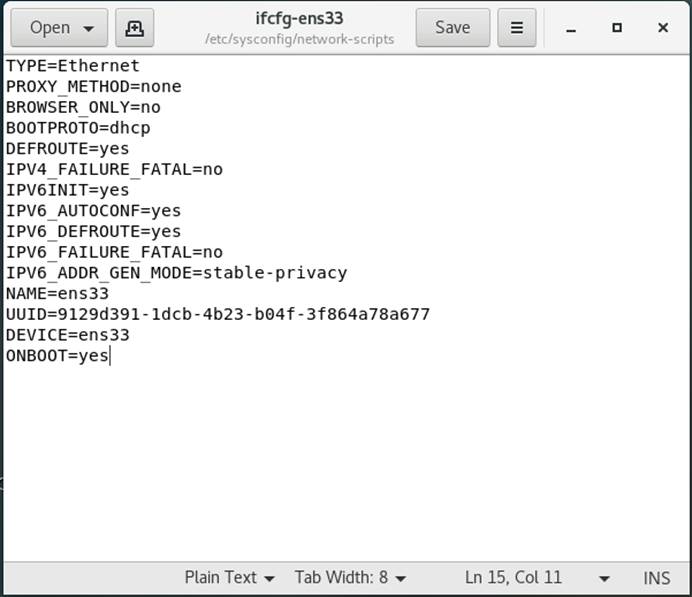Maximize the gedit window
This screenshot has height=597, width=692.
coord(617,28)
